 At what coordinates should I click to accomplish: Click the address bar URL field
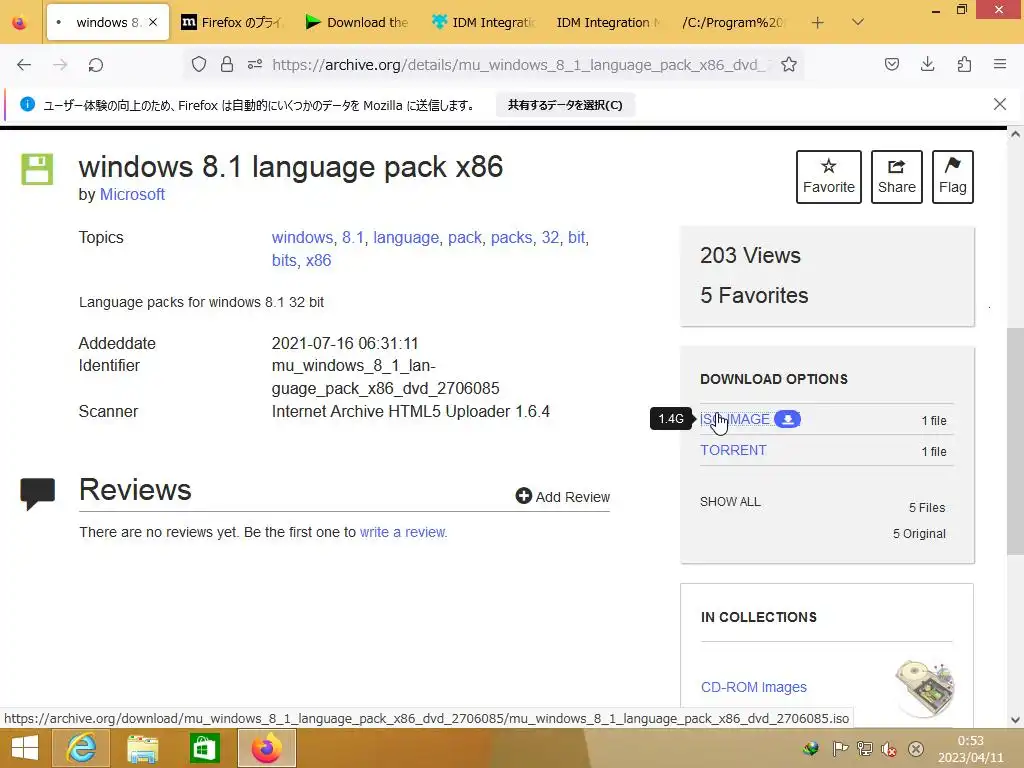pos(519,65)
